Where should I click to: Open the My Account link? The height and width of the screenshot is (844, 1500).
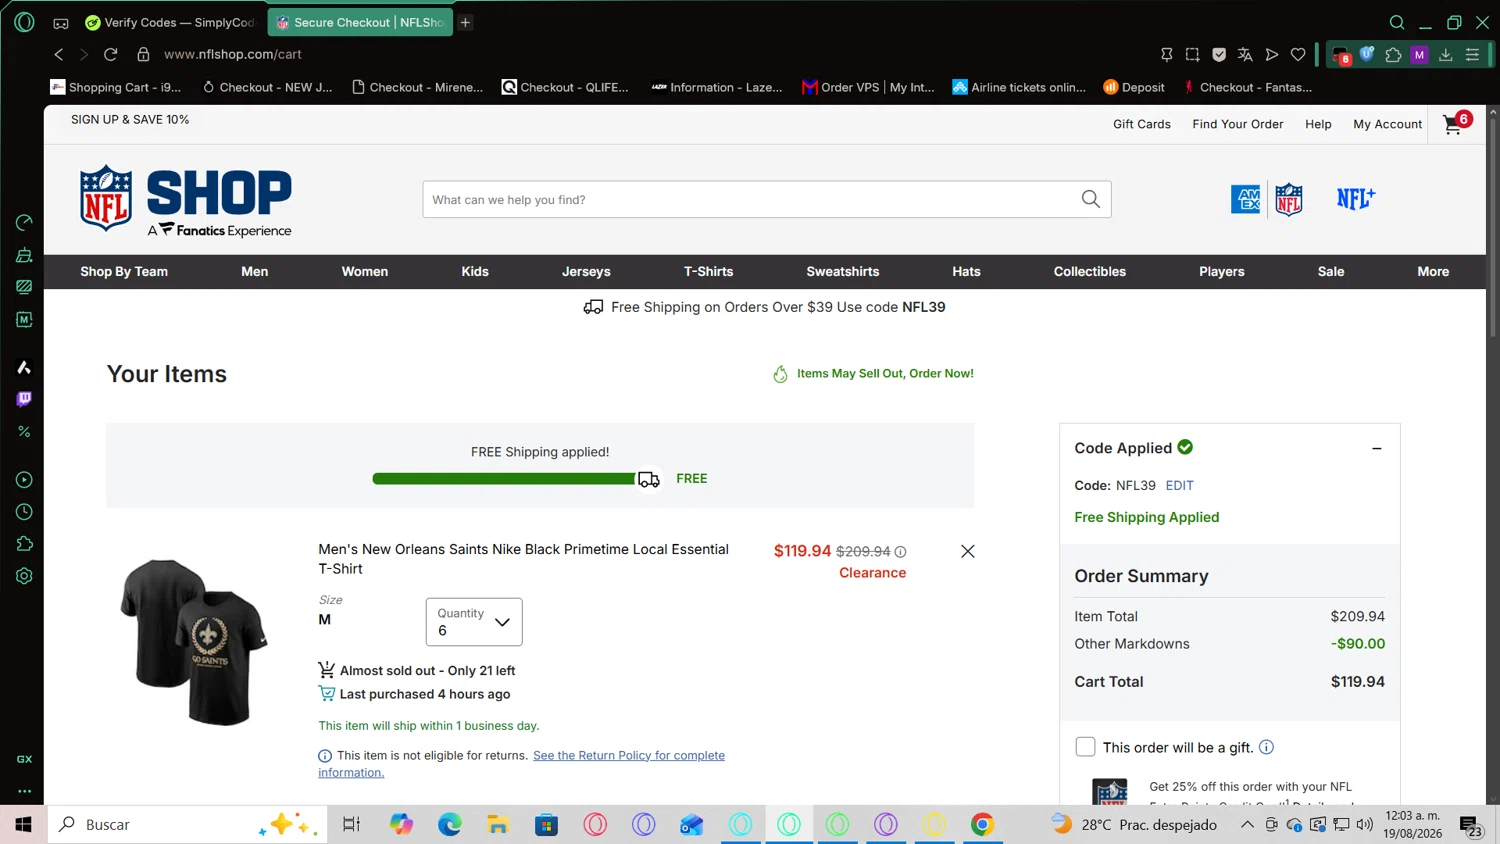(1387, 124)
